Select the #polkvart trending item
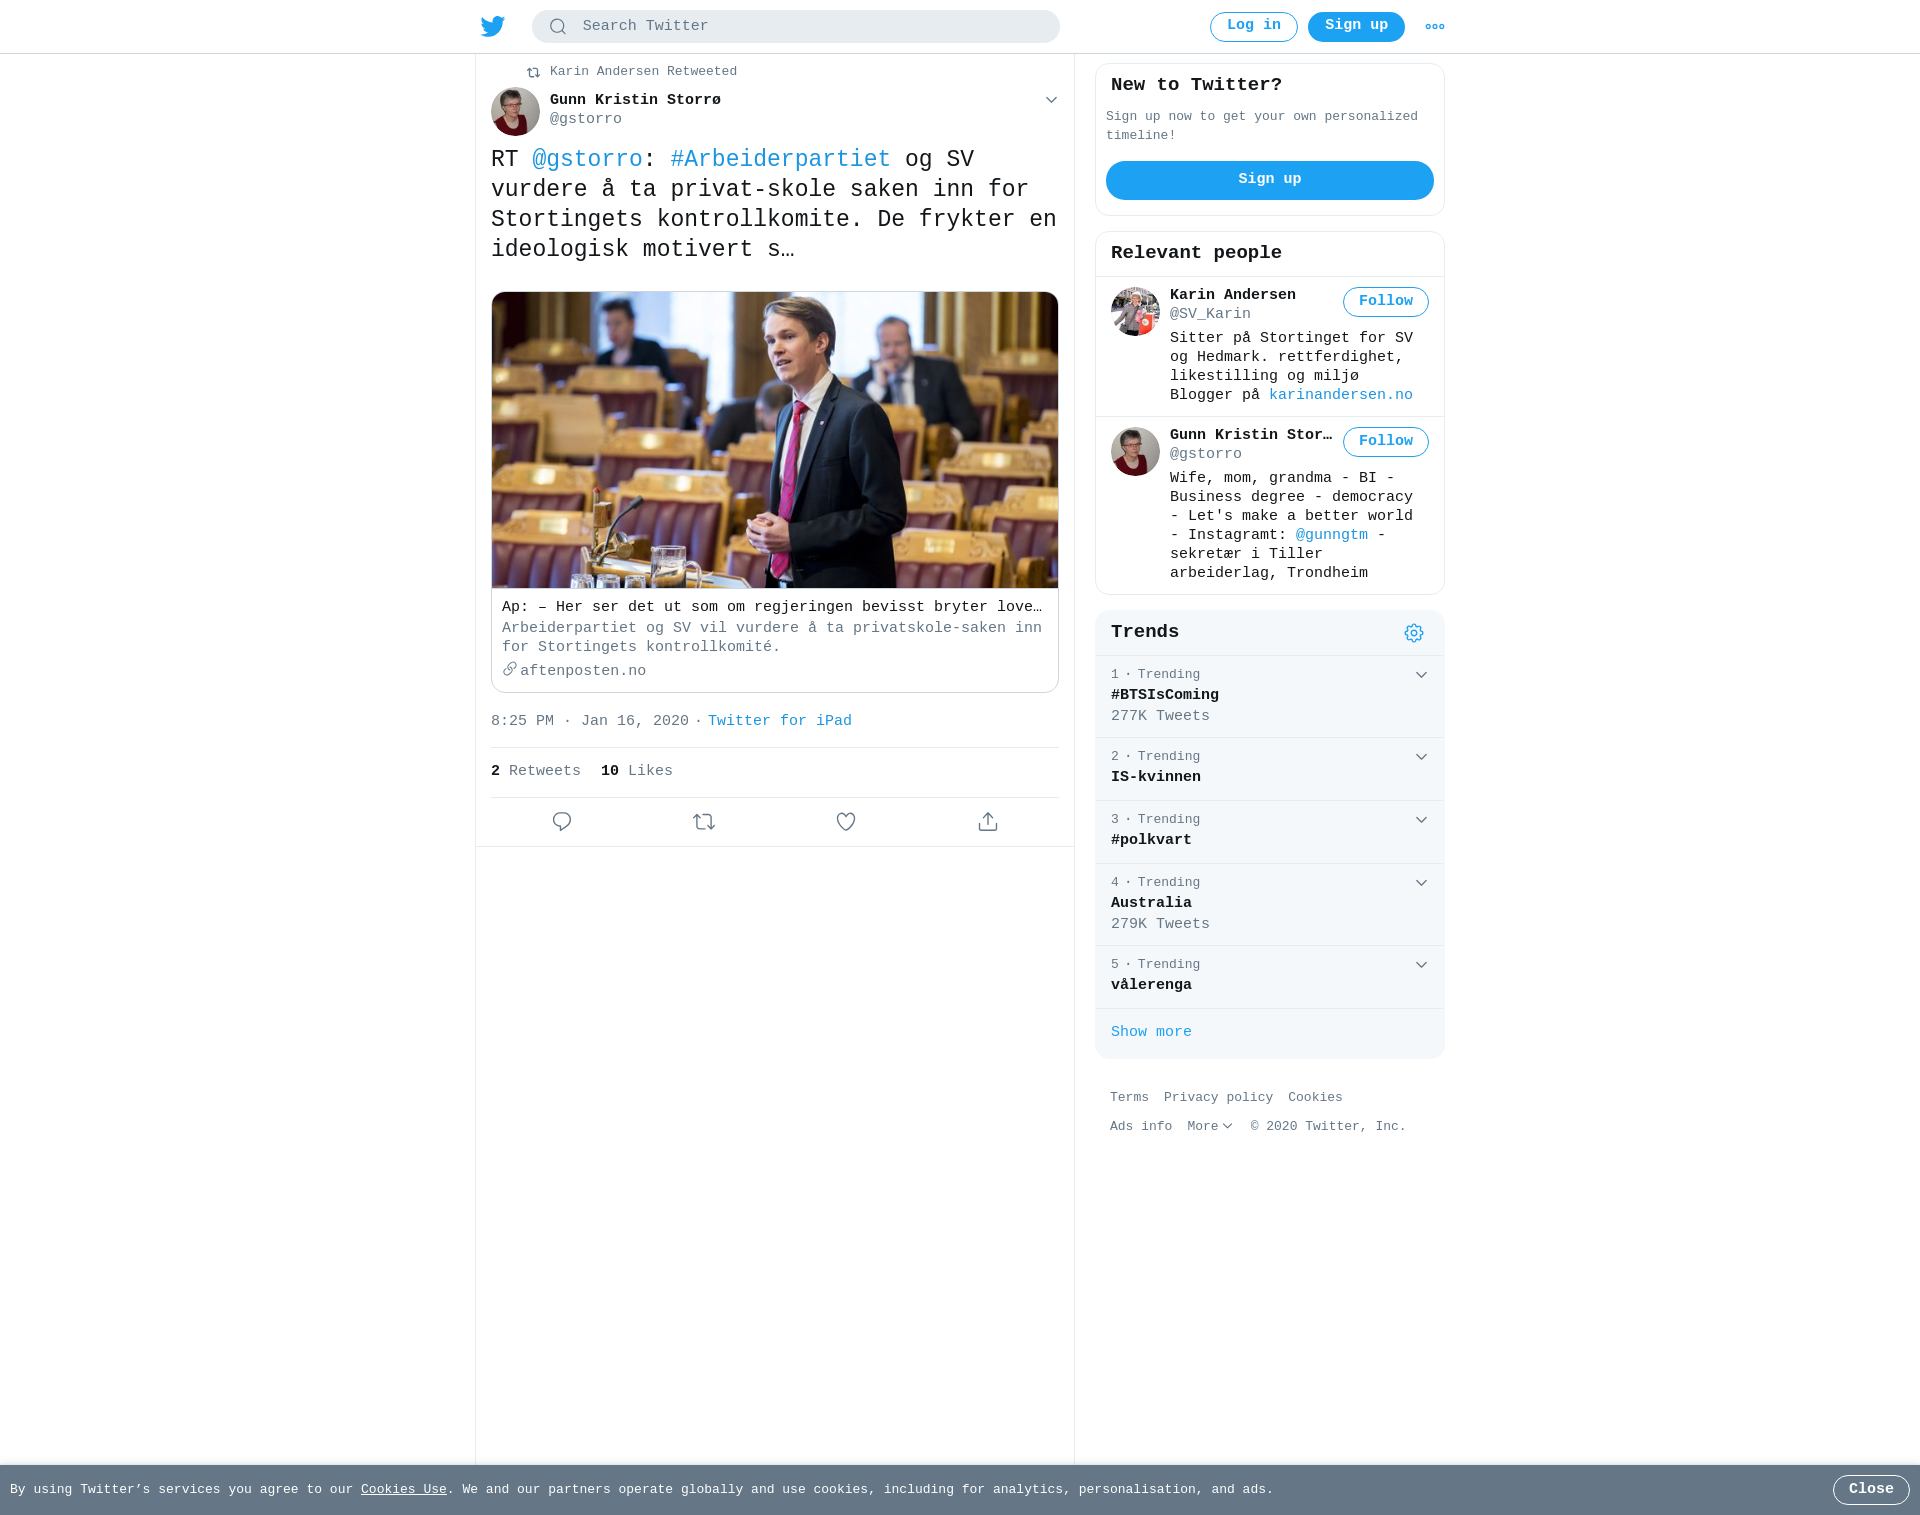 click(1270, 832)
